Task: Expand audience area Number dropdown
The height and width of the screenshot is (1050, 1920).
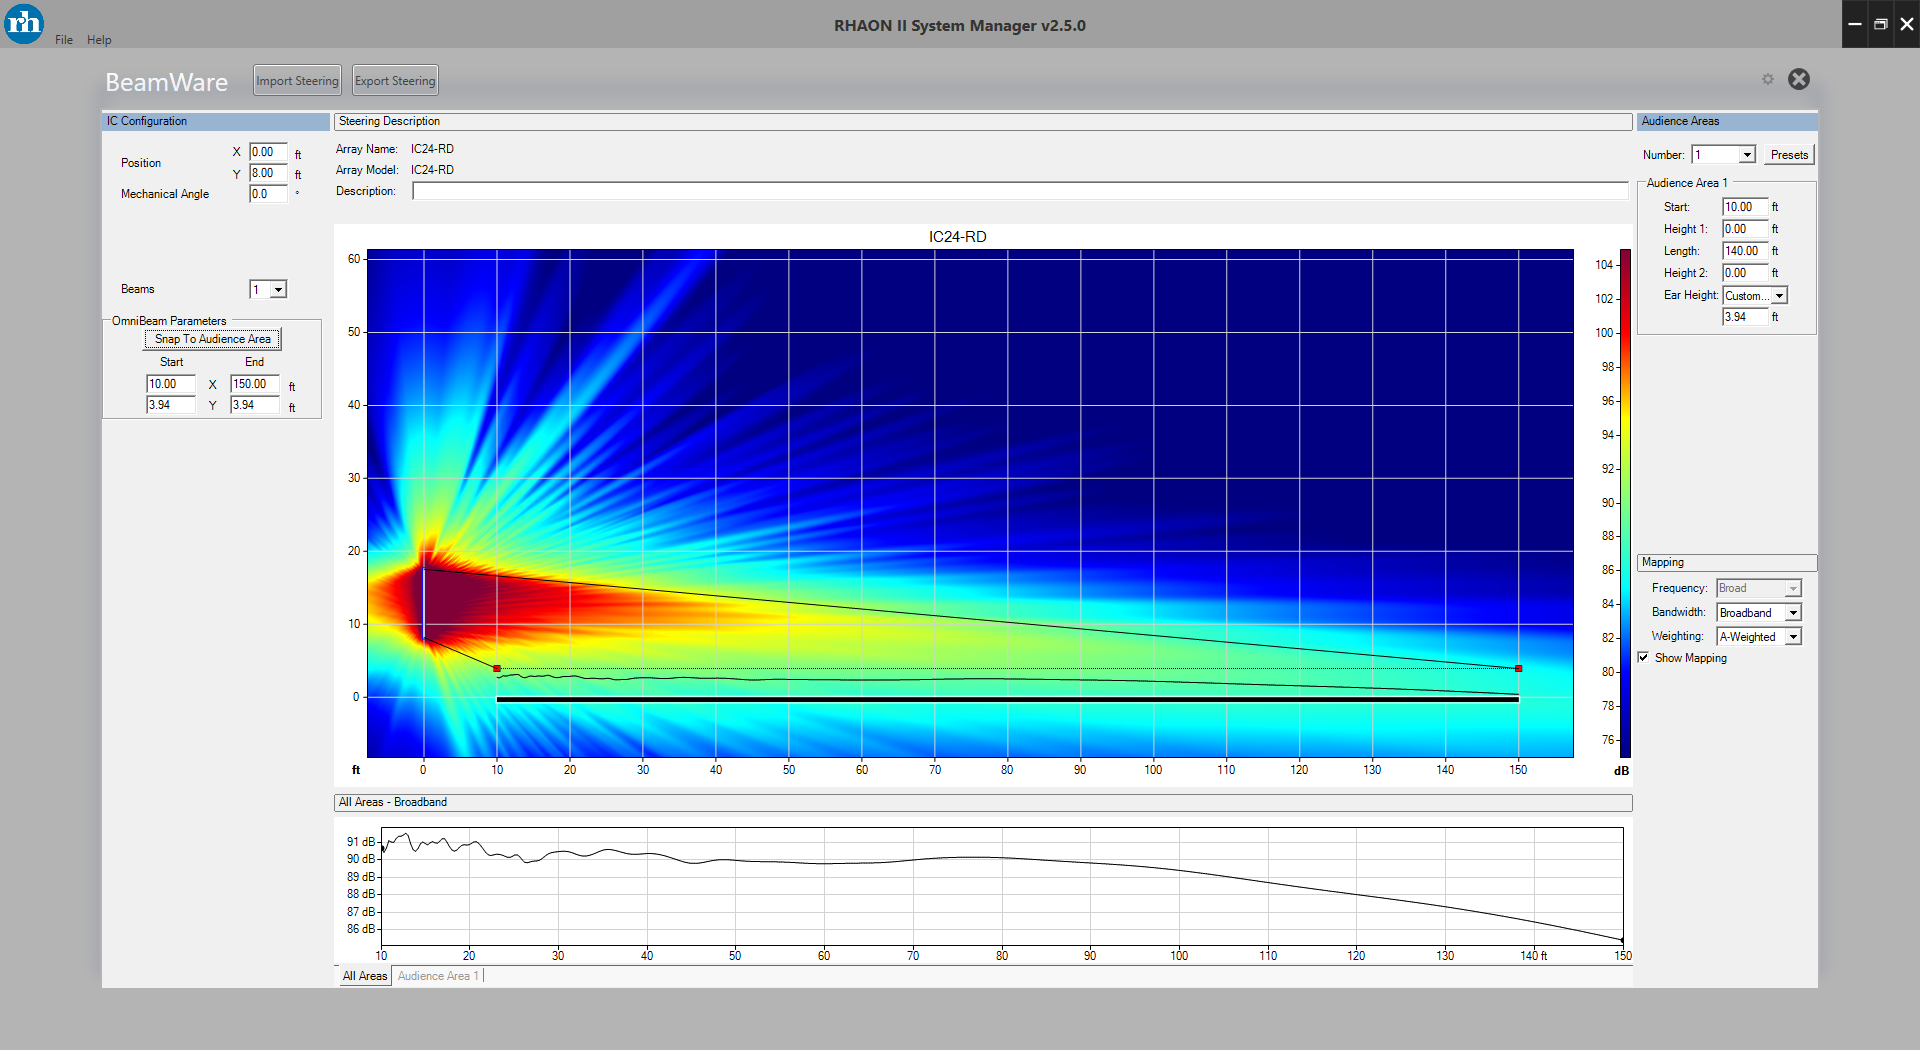Action: [x=1746, y=155]
